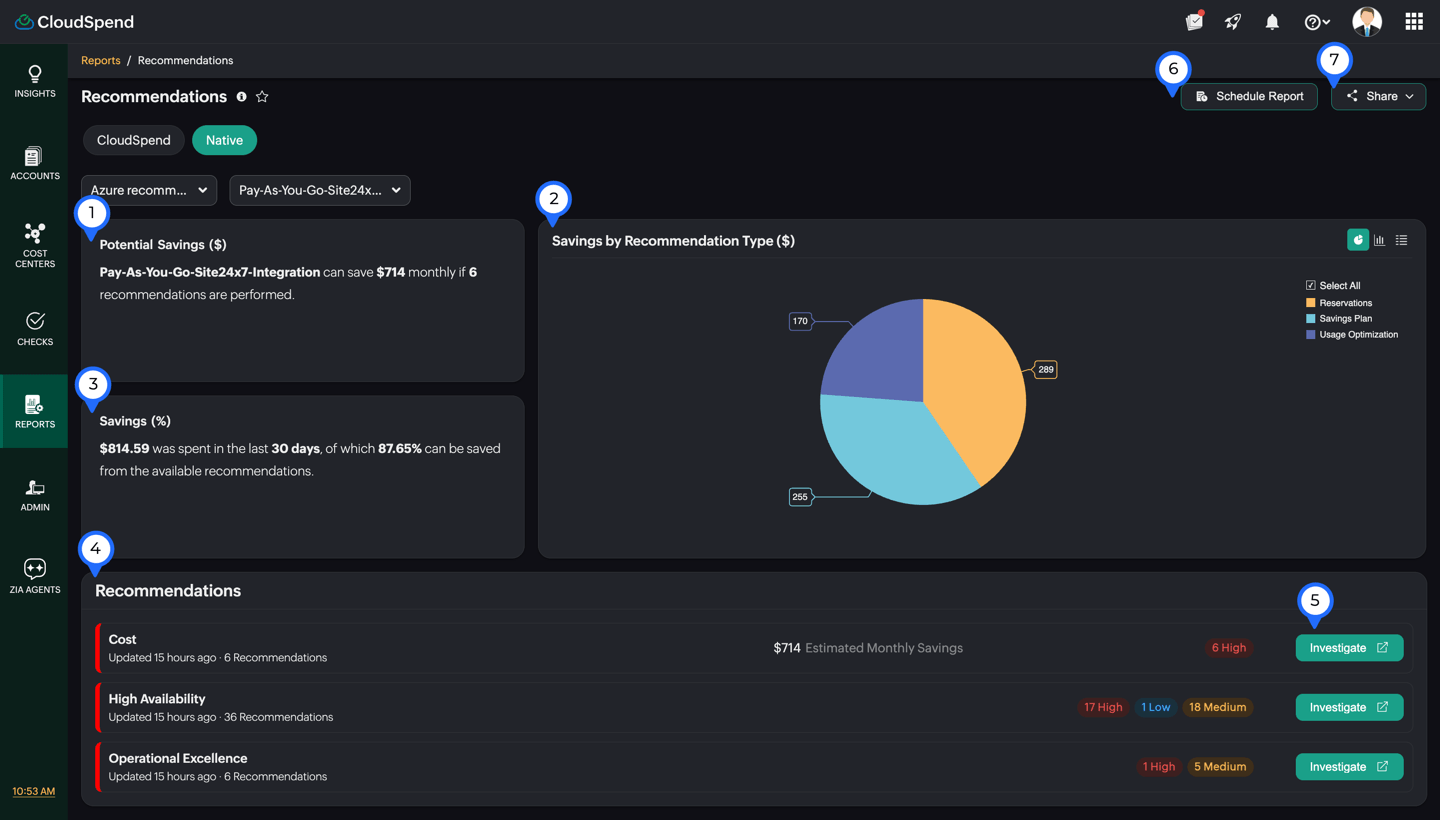Screen dimensions: 1440x820
Task: Switch to the Native tab
Action: pyautogui.click(x=224, y=140)
